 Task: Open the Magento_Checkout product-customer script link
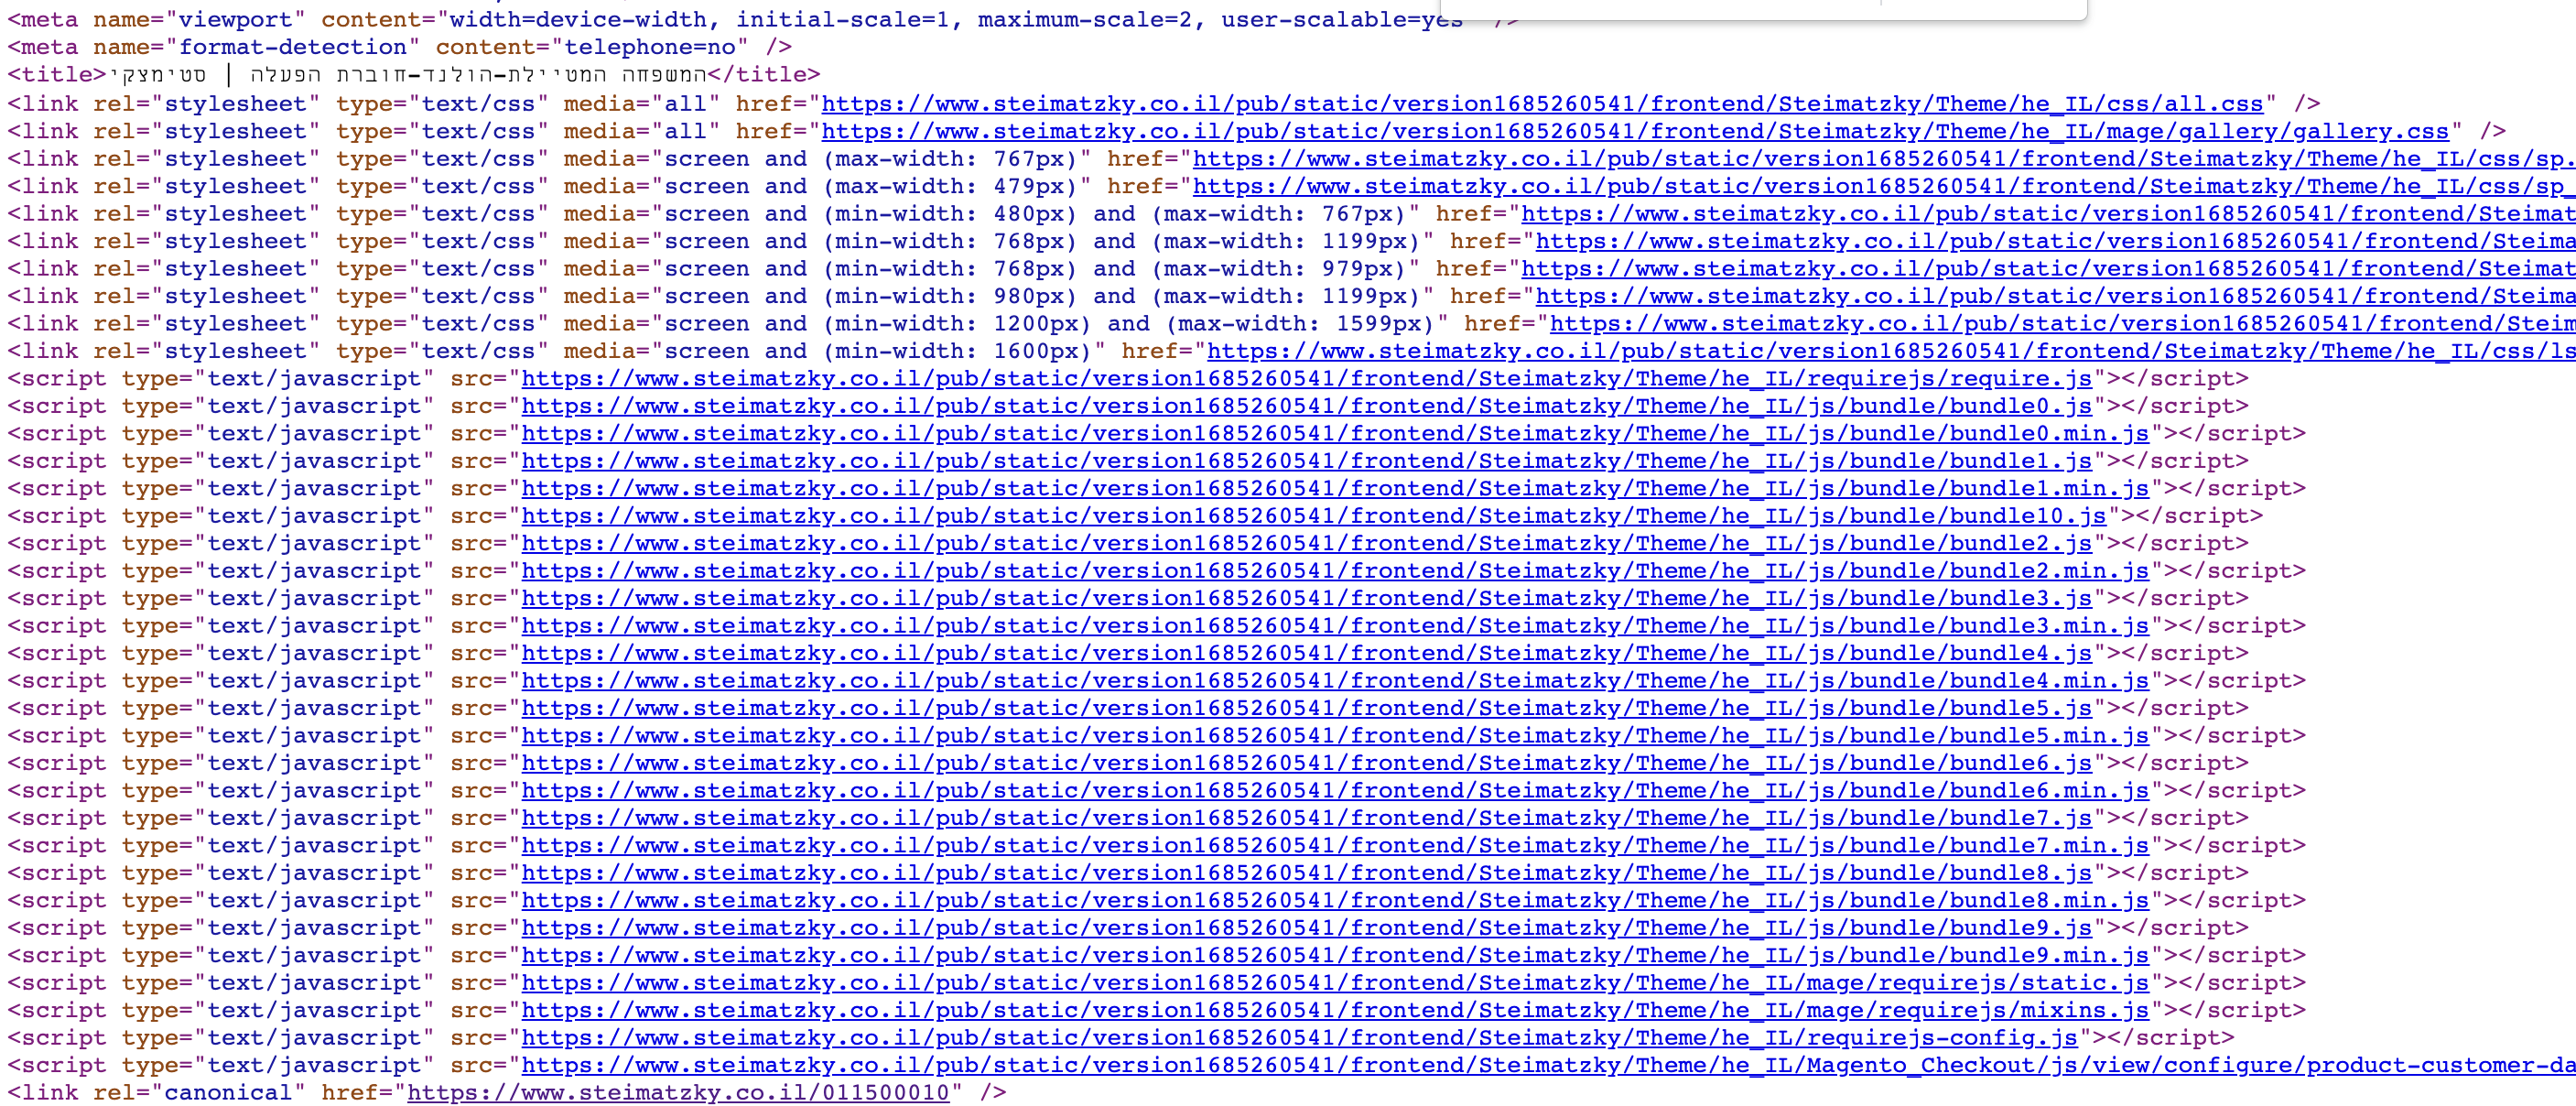click(x=1548, y=1066)
